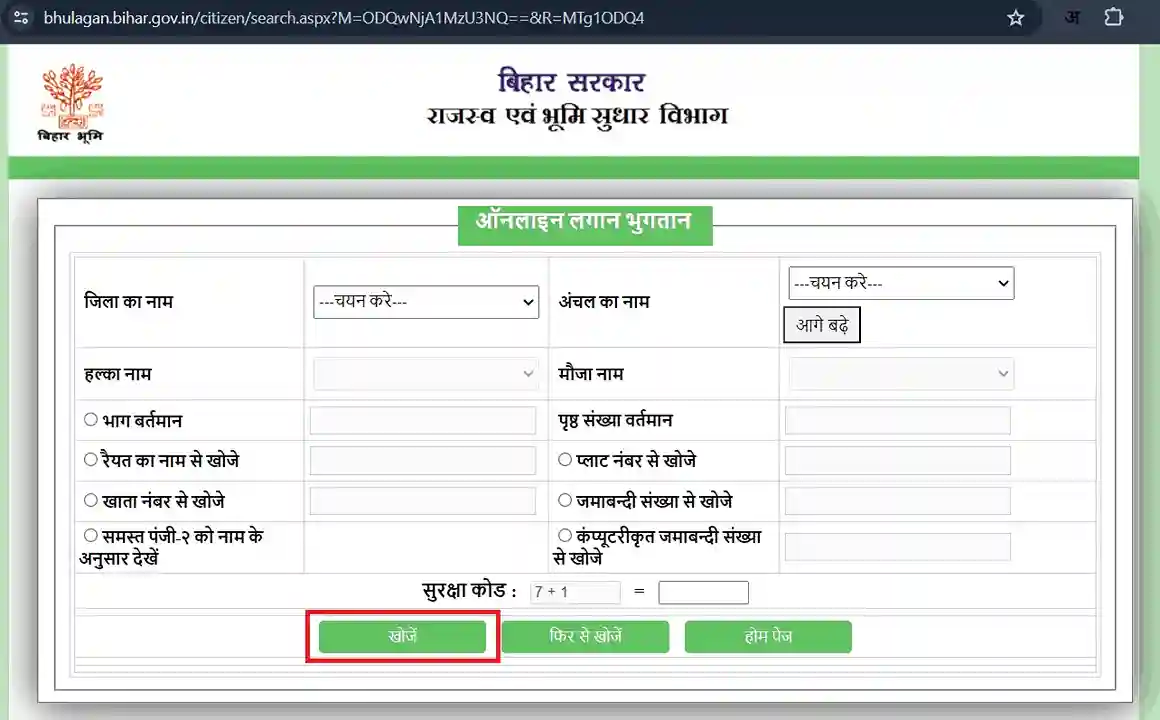Click the green खोजें button

click(402, 636)
